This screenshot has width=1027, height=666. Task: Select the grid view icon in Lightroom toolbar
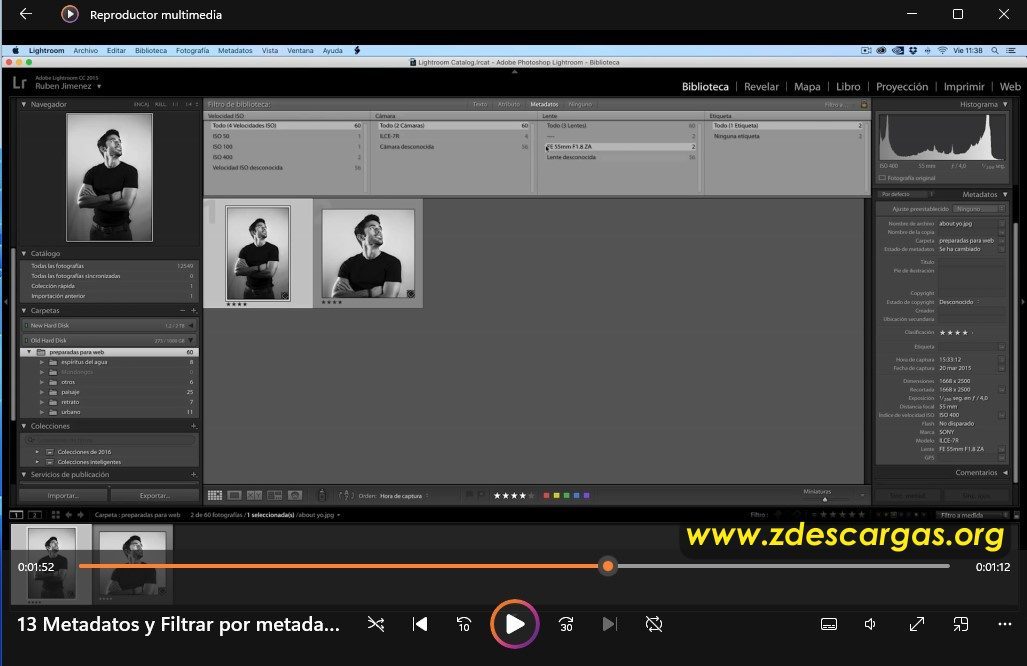pos(215,496)
